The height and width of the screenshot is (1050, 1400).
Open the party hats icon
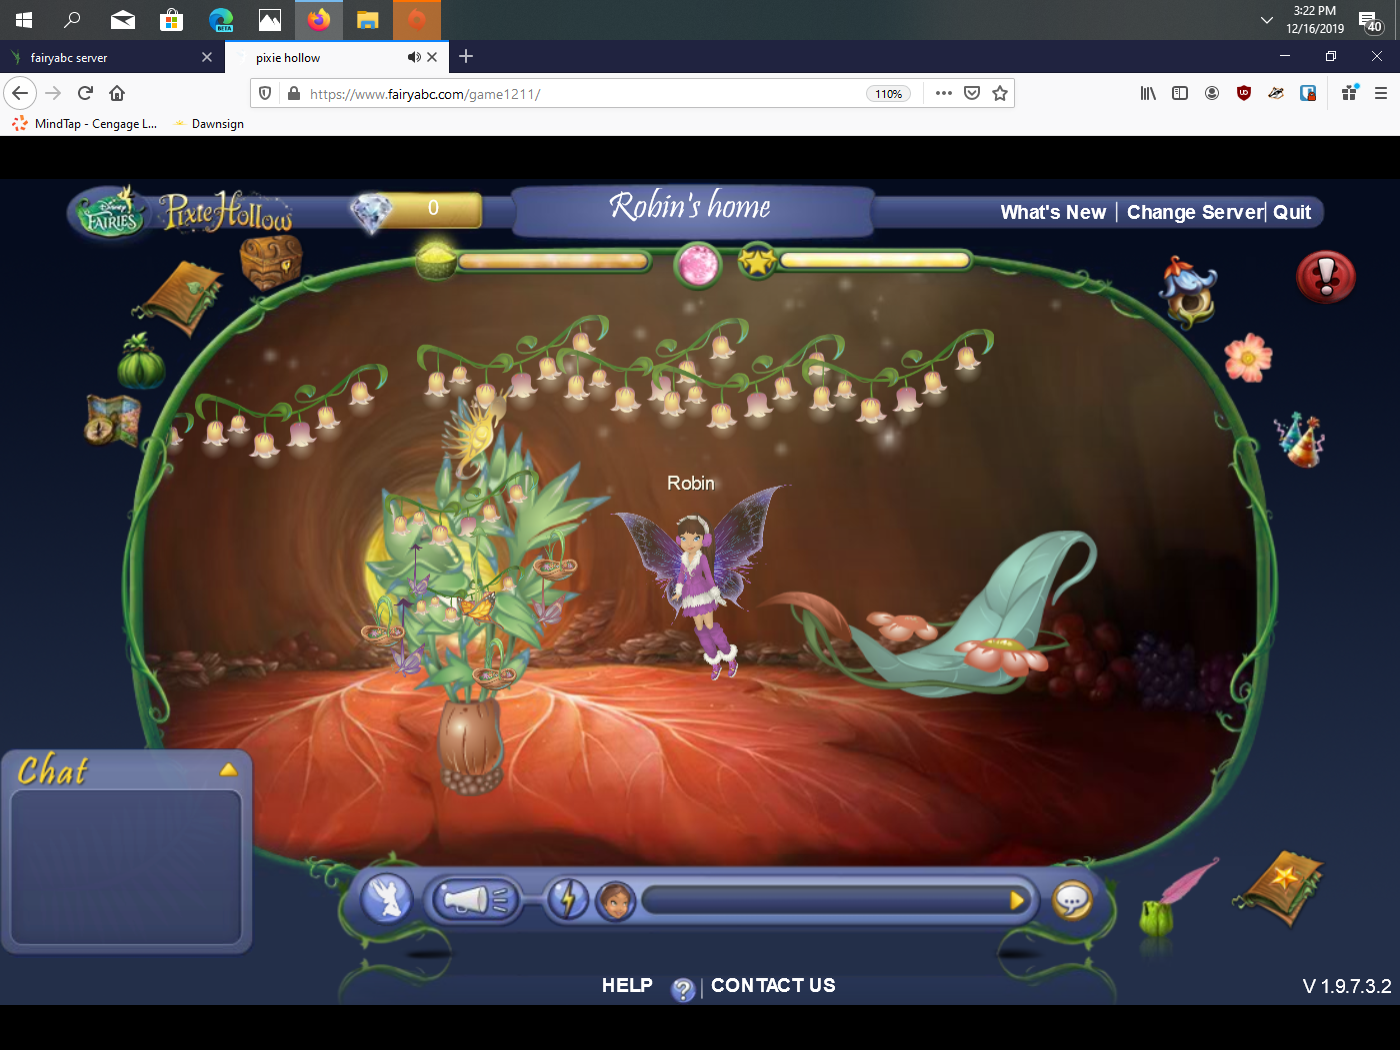tap(1300, 440)
